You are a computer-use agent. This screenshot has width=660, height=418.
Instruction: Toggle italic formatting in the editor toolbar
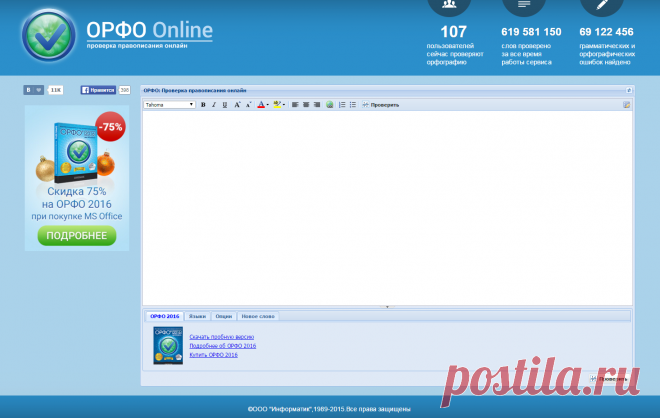(x=214, y=104)
